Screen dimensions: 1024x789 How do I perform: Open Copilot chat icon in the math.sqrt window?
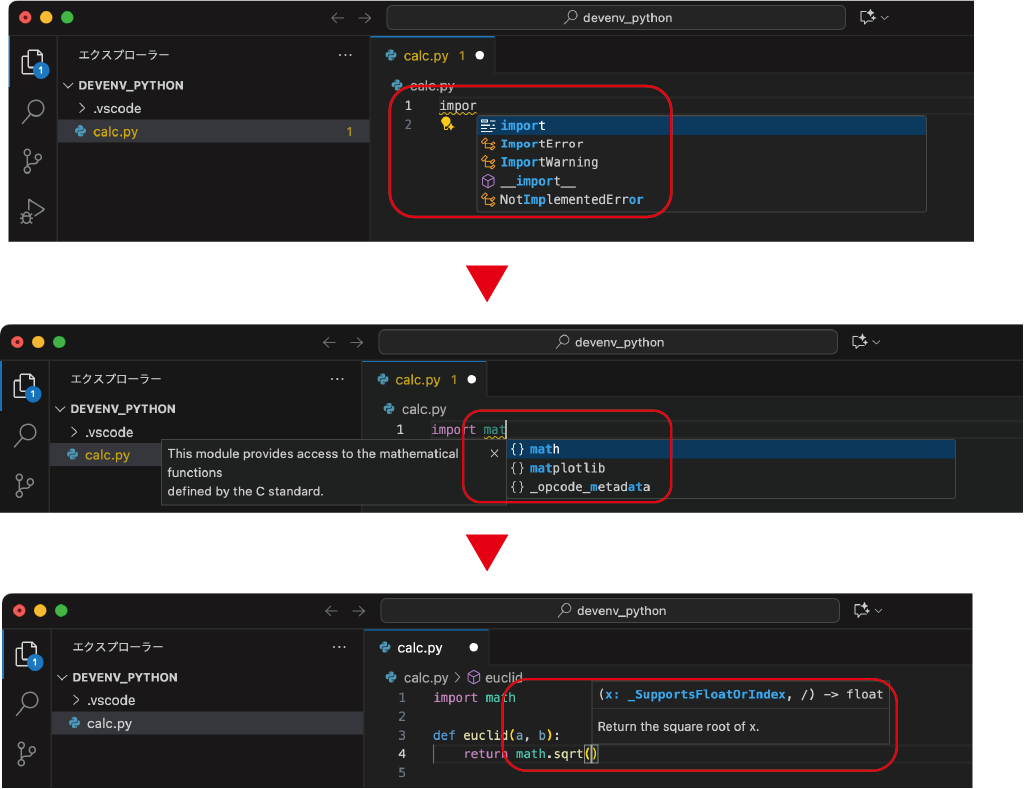tap(862, 610)
